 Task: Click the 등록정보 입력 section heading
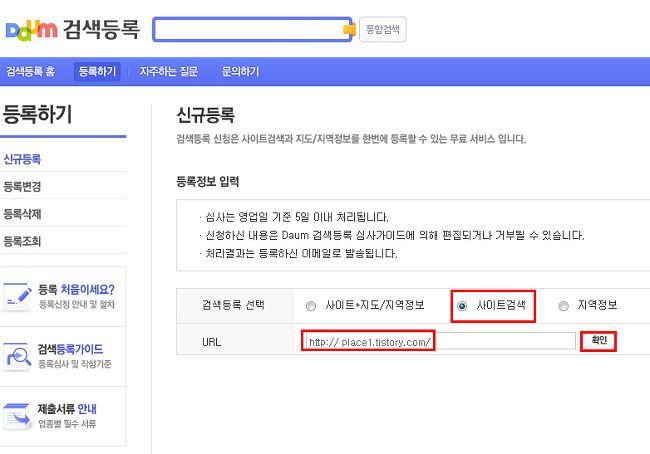(x=208, y=181)
